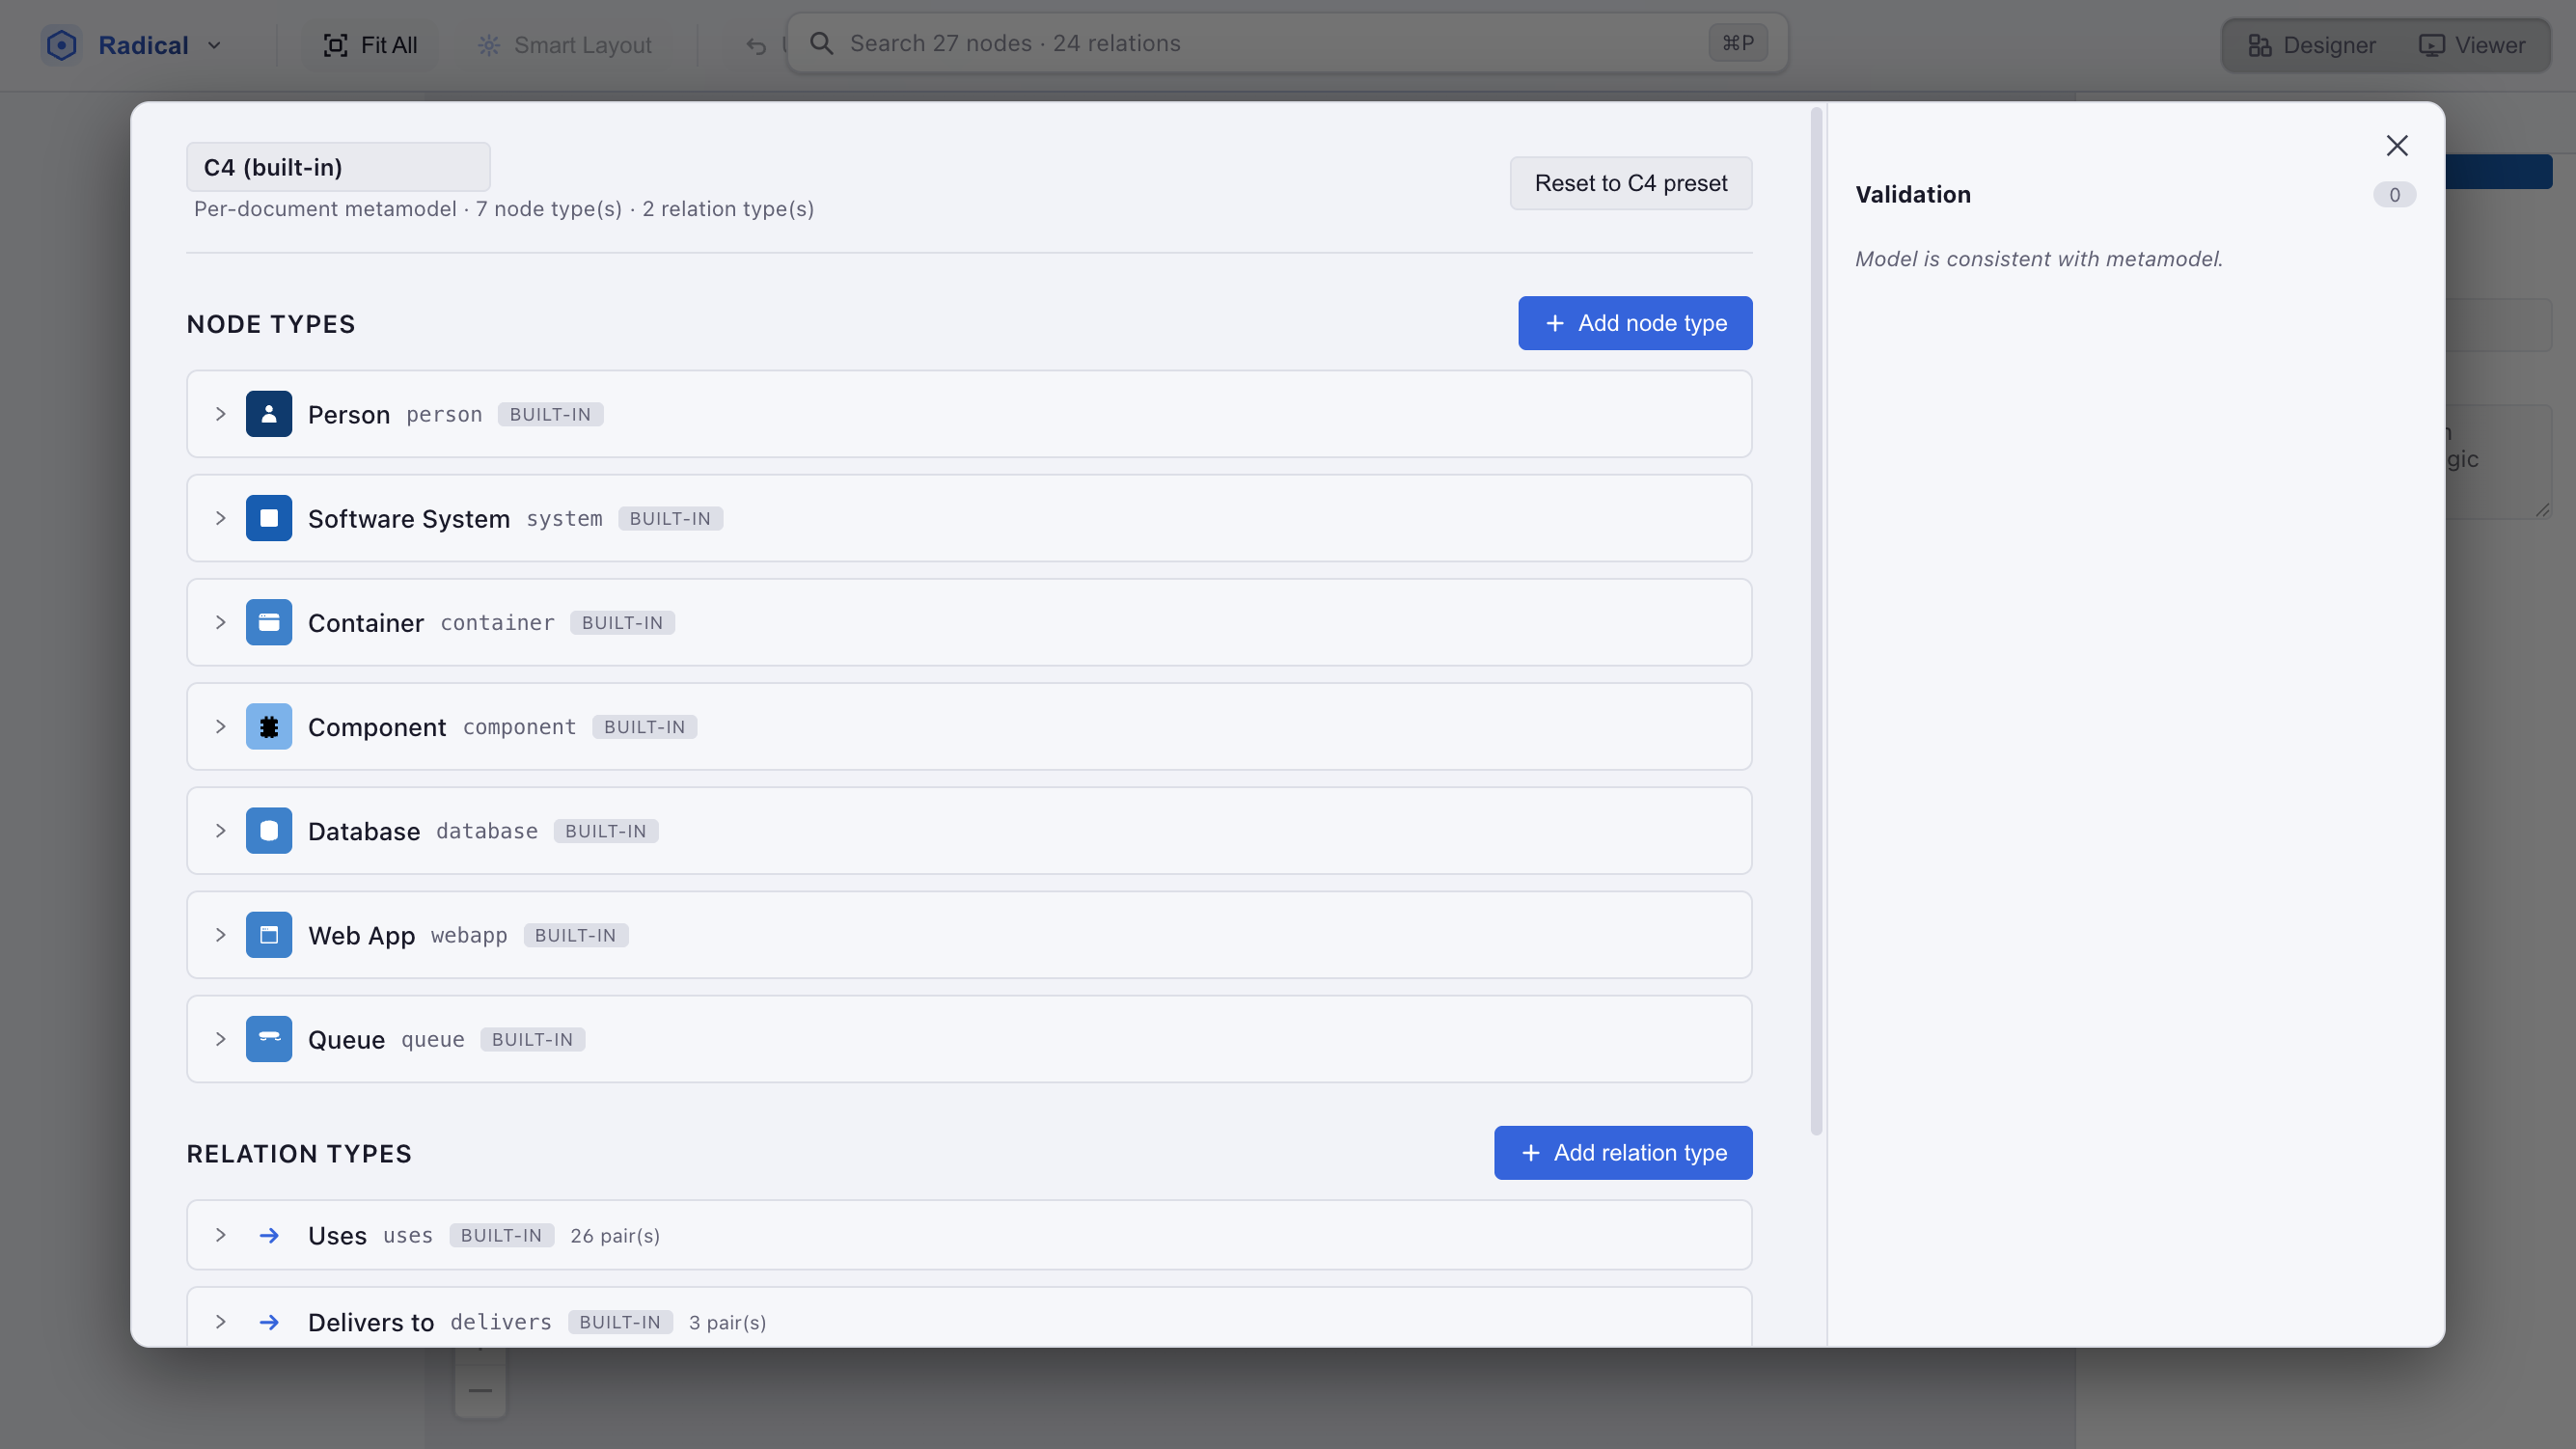Expand the Delivers to relation type row

pos(220,1322)
